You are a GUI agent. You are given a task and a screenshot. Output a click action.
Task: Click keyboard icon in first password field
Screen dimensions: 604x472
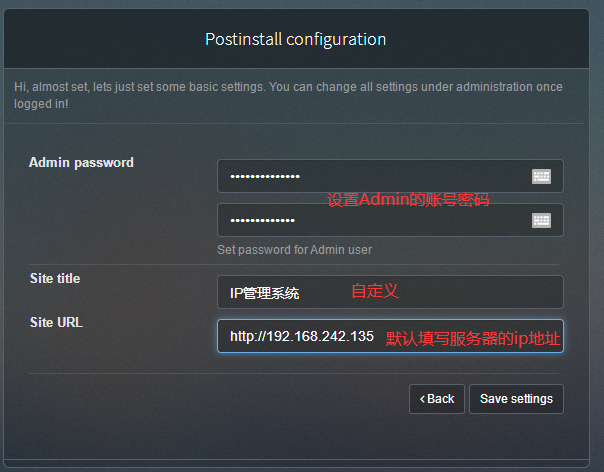click(541, 176)
